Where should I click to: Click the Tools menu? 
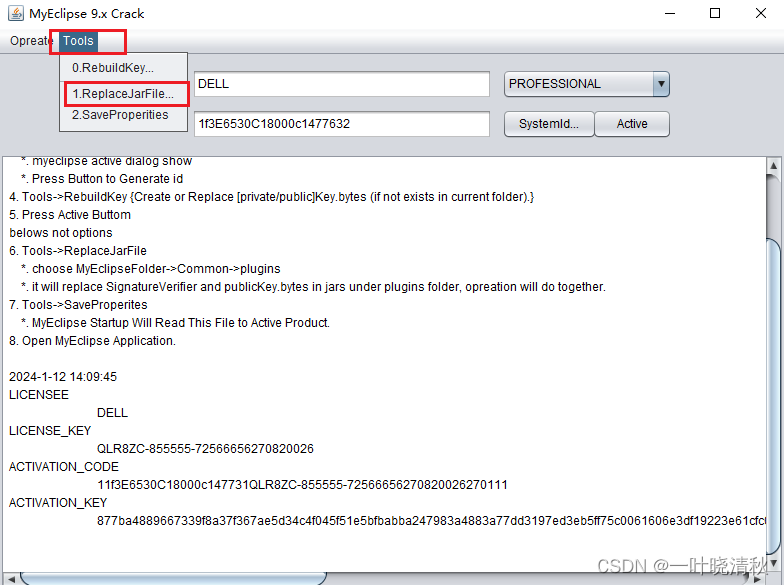(x=78, y=41)
